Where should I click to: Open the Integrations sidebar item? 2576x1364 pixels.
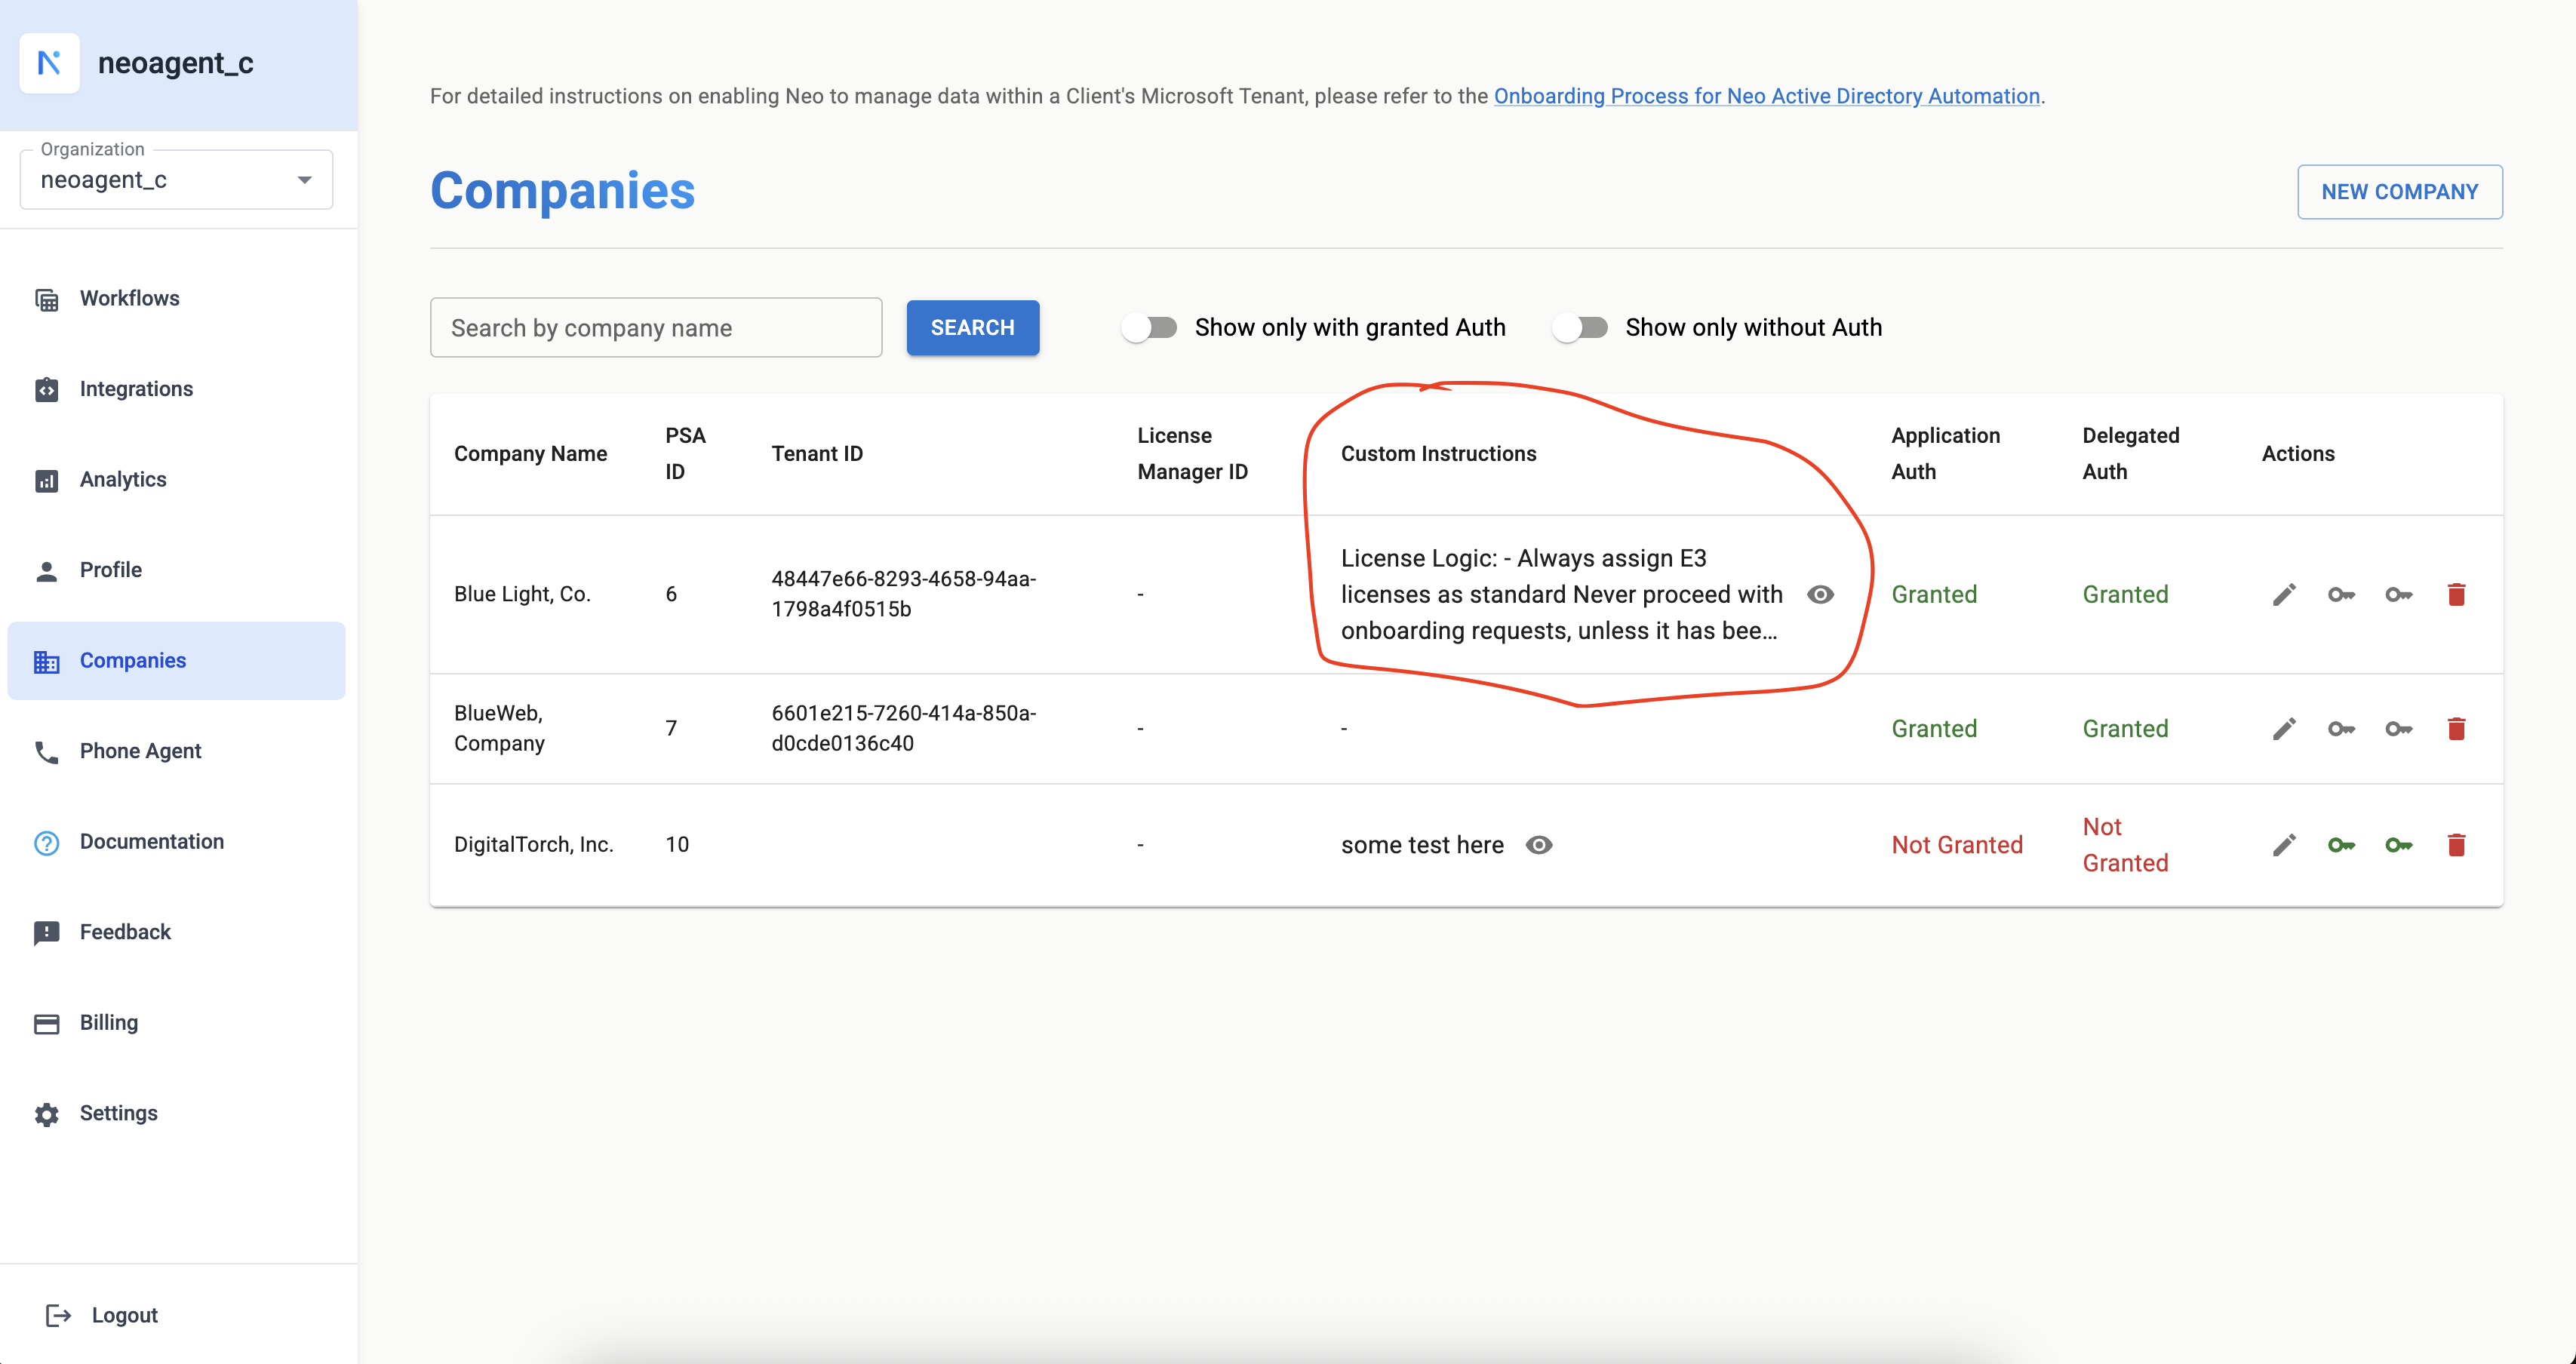tap(136, 389)
